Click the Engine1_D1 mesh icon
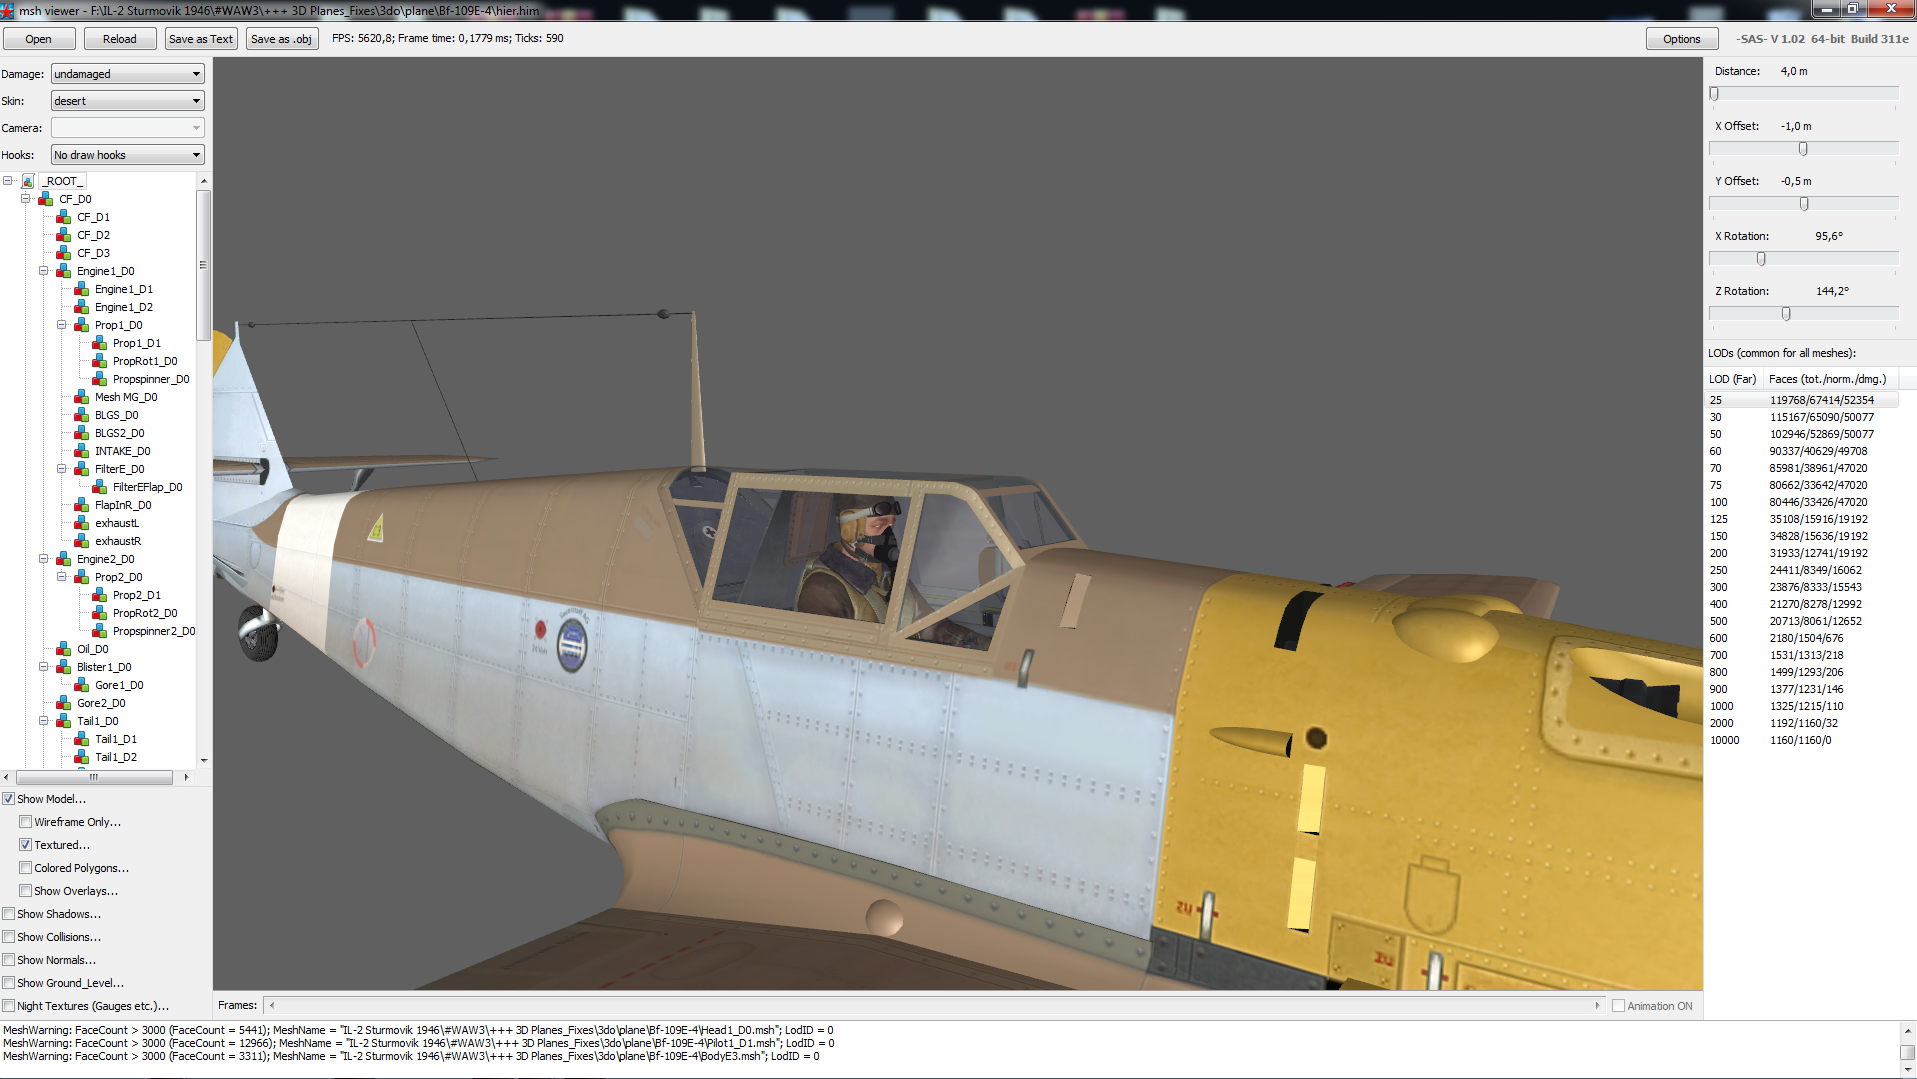 coord(81,289)
